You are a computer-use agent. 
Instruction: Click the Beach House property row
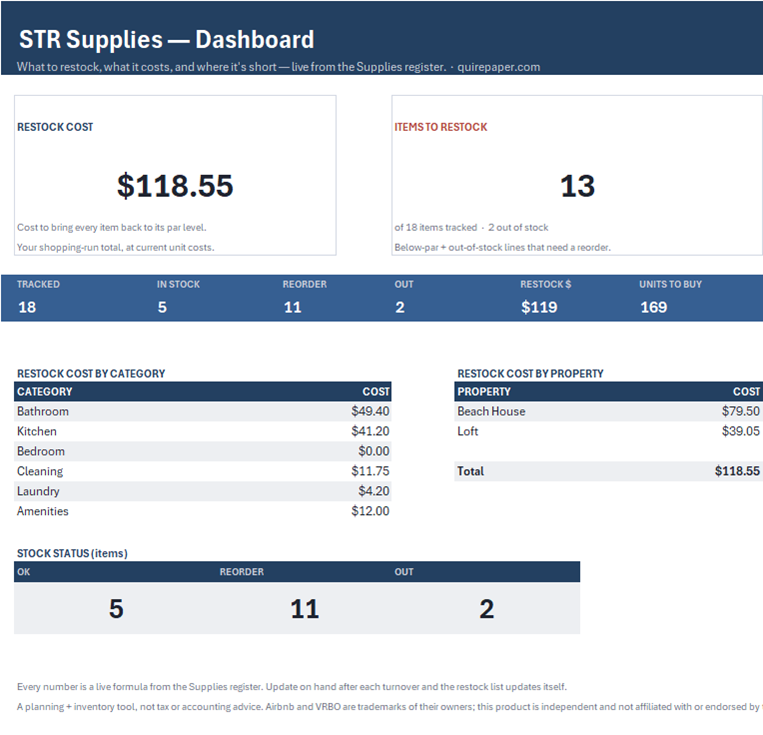click(x=608, y=411)
